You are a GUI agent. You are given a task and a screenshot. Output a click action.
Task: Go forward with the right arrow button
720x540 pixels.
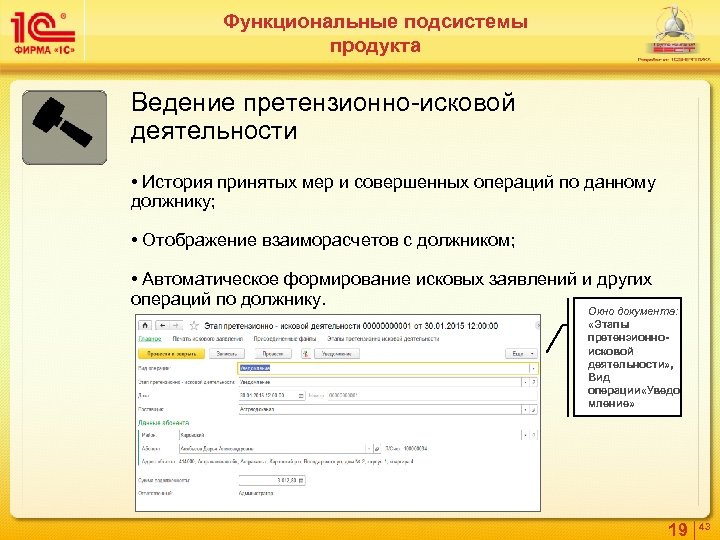(175, 325)
